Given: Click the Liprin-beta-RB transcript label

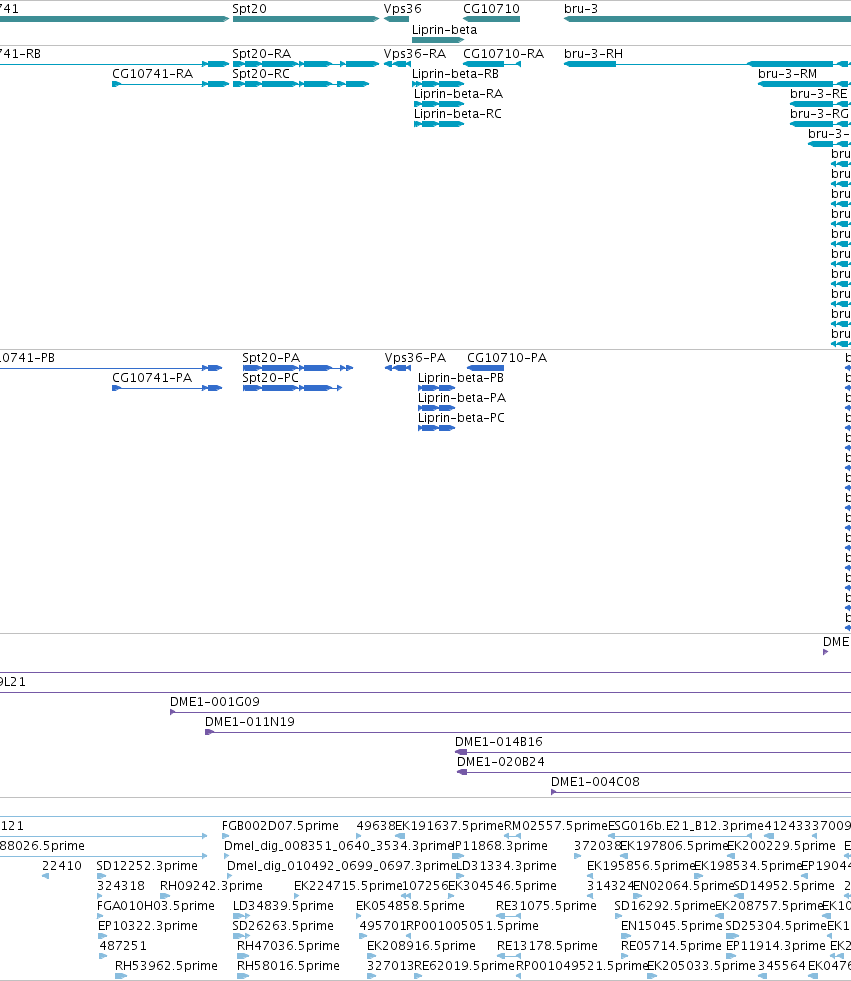Looking at the screenshot, I should point(455,74).
